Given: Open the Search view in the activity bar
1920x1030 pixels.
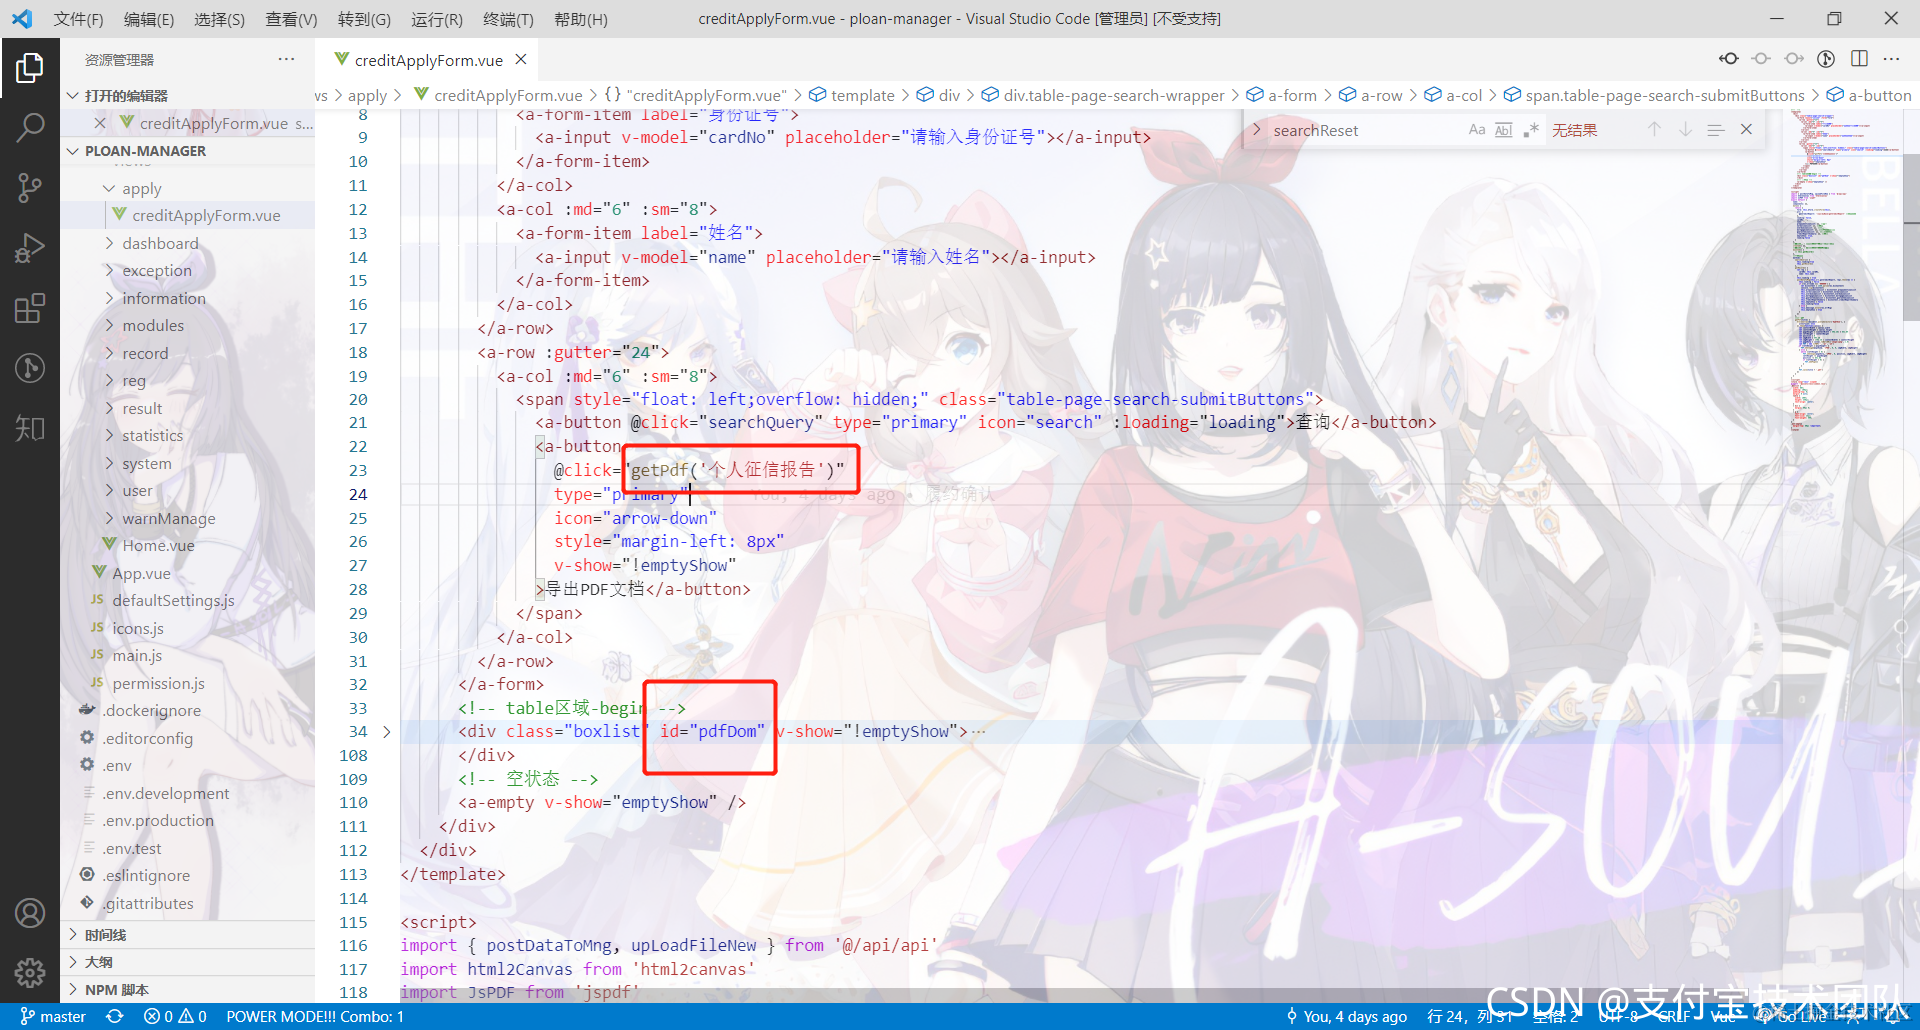Looking at the screenshot, I should click(30, 127).
